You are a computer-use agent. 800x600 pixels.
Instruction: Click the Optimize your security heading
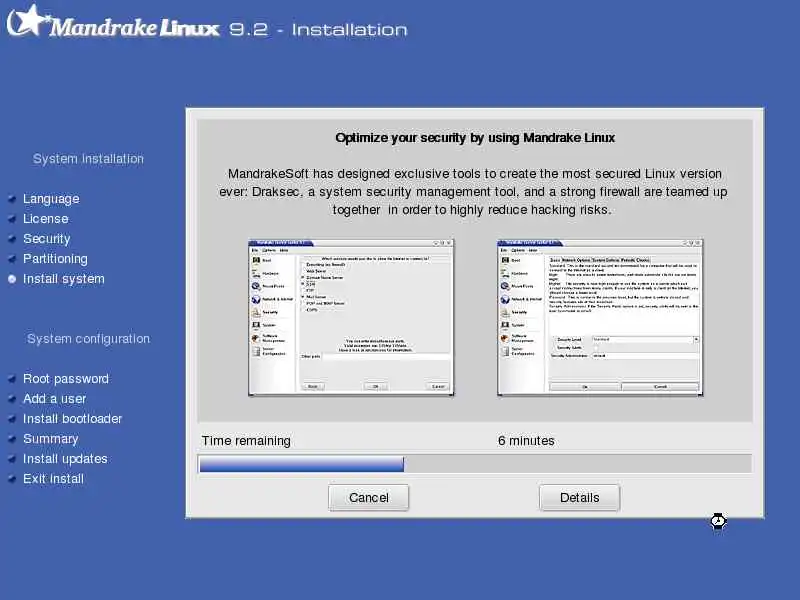point(475,138)
